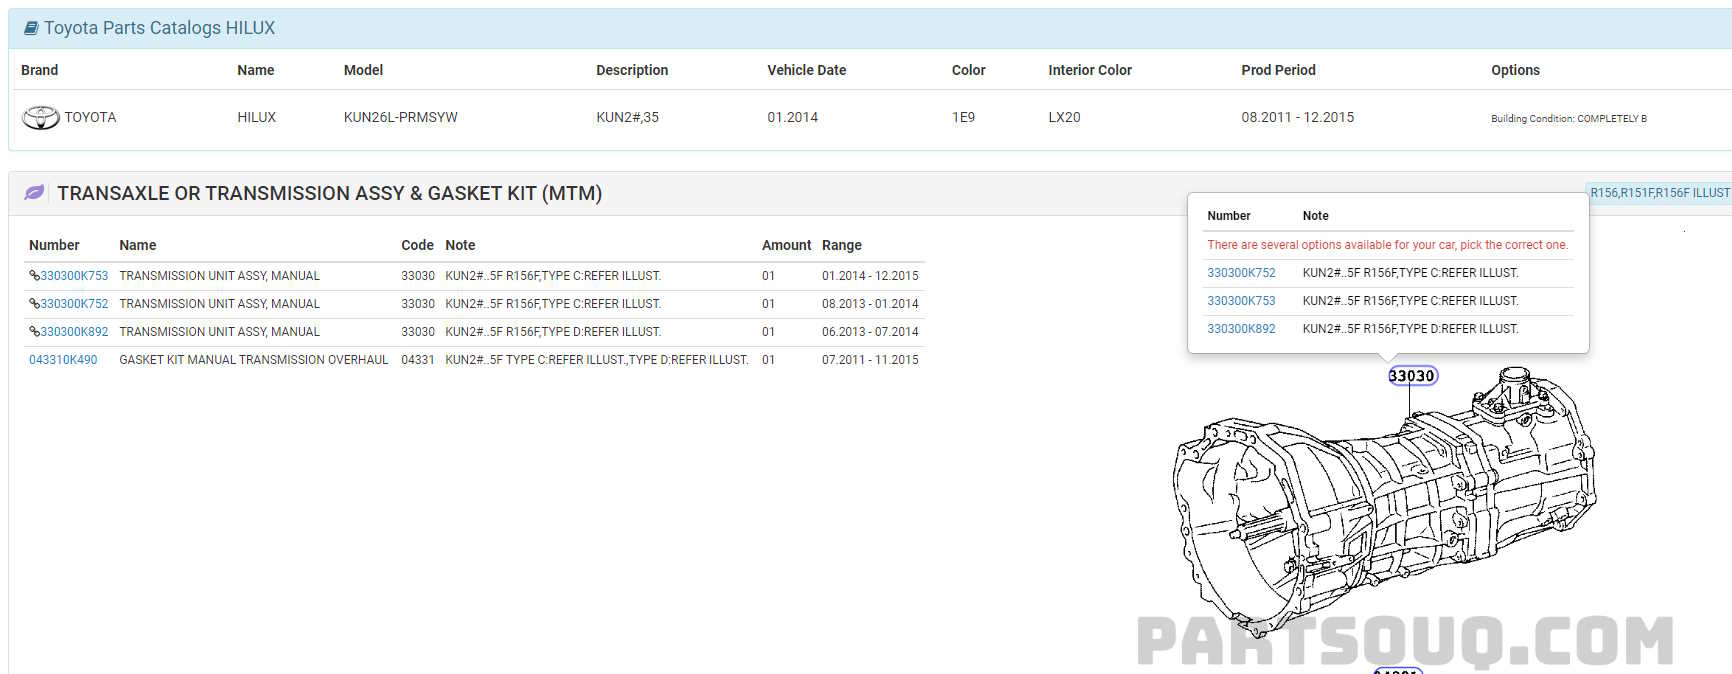Click the book icon beside Toyota Parts Catalogs
The width and height of the screenshot is (1732, 674).
pyautogui.click(x=31, y=28)
